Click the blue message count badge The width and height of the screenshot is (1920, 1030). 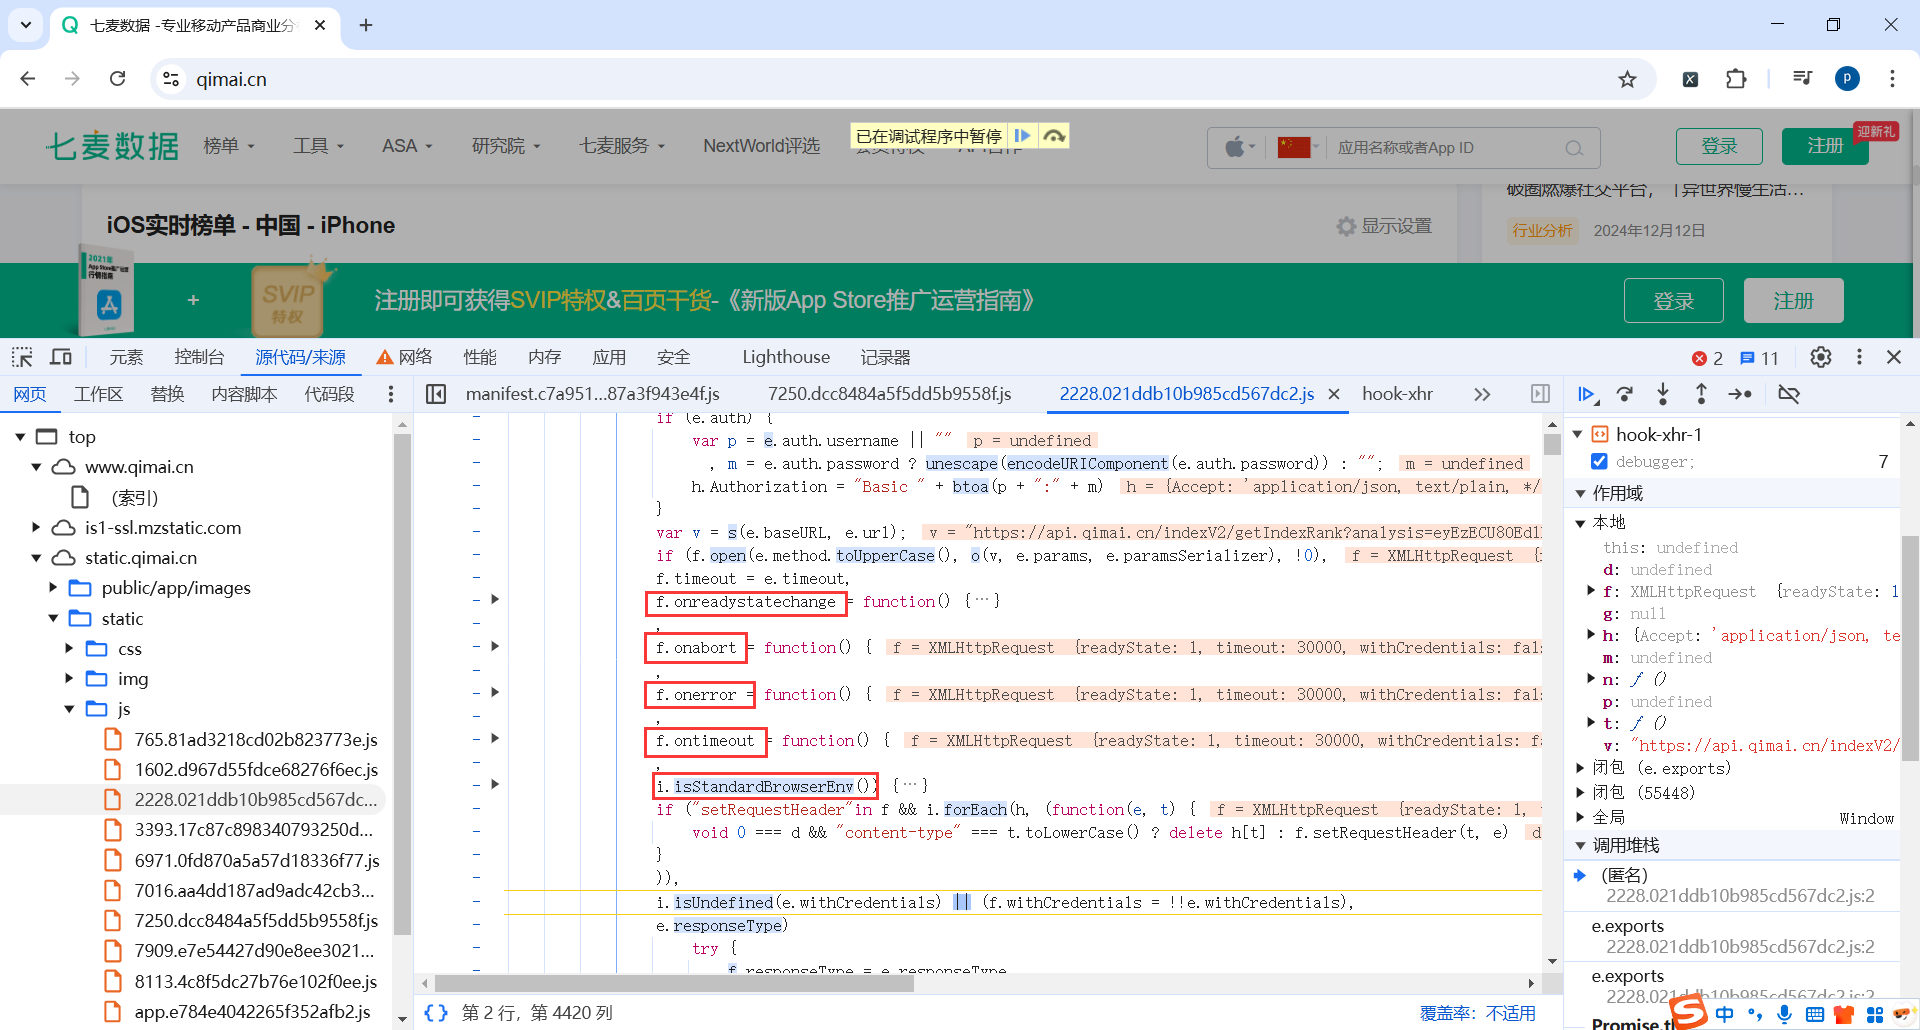click(x=1760, y=358)
